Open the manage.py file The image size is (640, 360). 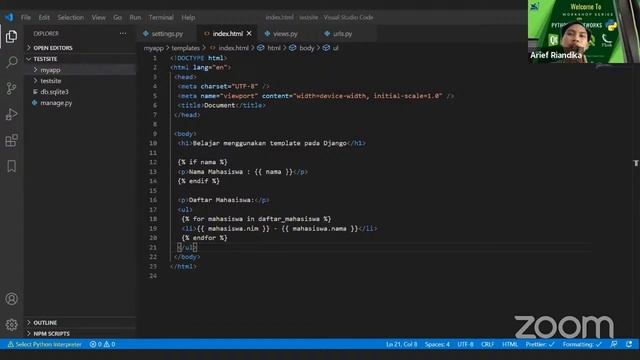point(80,103)
